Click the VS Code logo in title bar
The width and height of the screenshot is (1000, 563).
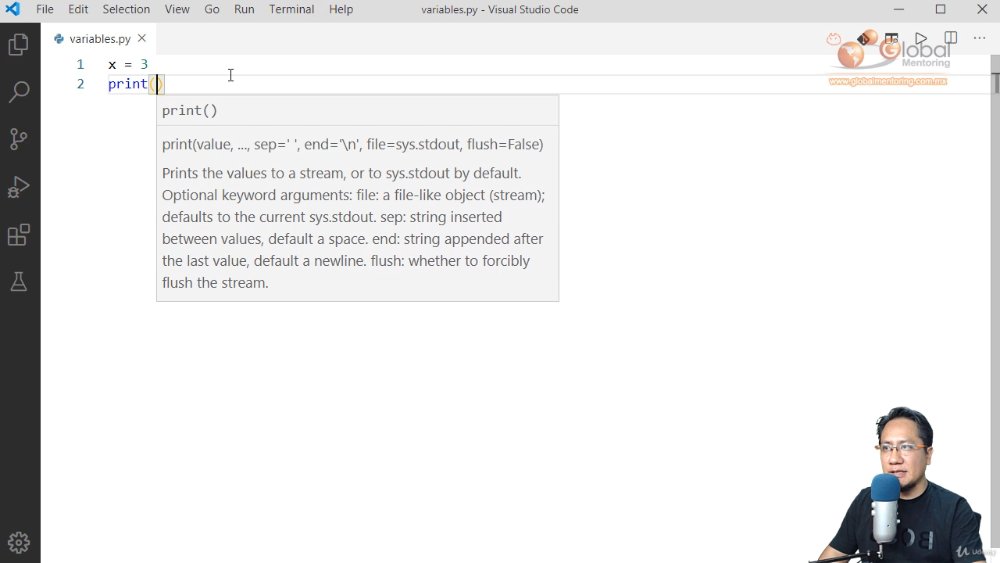pos(12,9)
